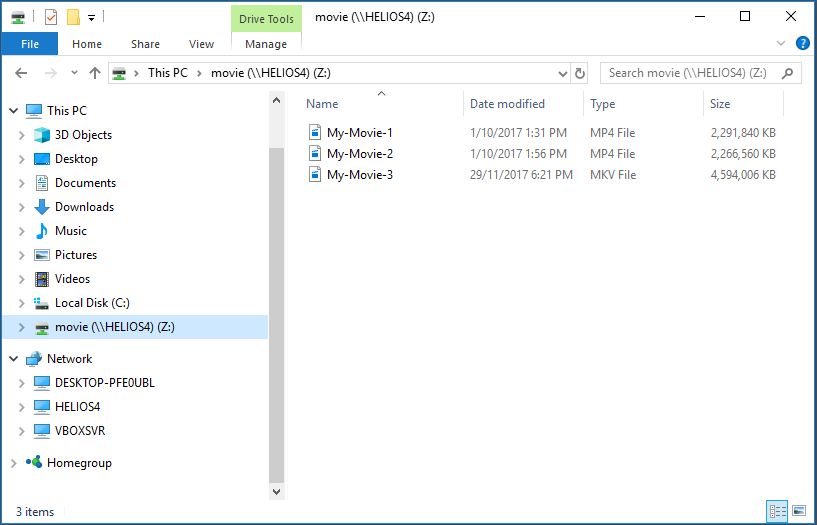Select the Desktop folder icon
The height and width of the screenshot is (525, 817).
[42, 159]
